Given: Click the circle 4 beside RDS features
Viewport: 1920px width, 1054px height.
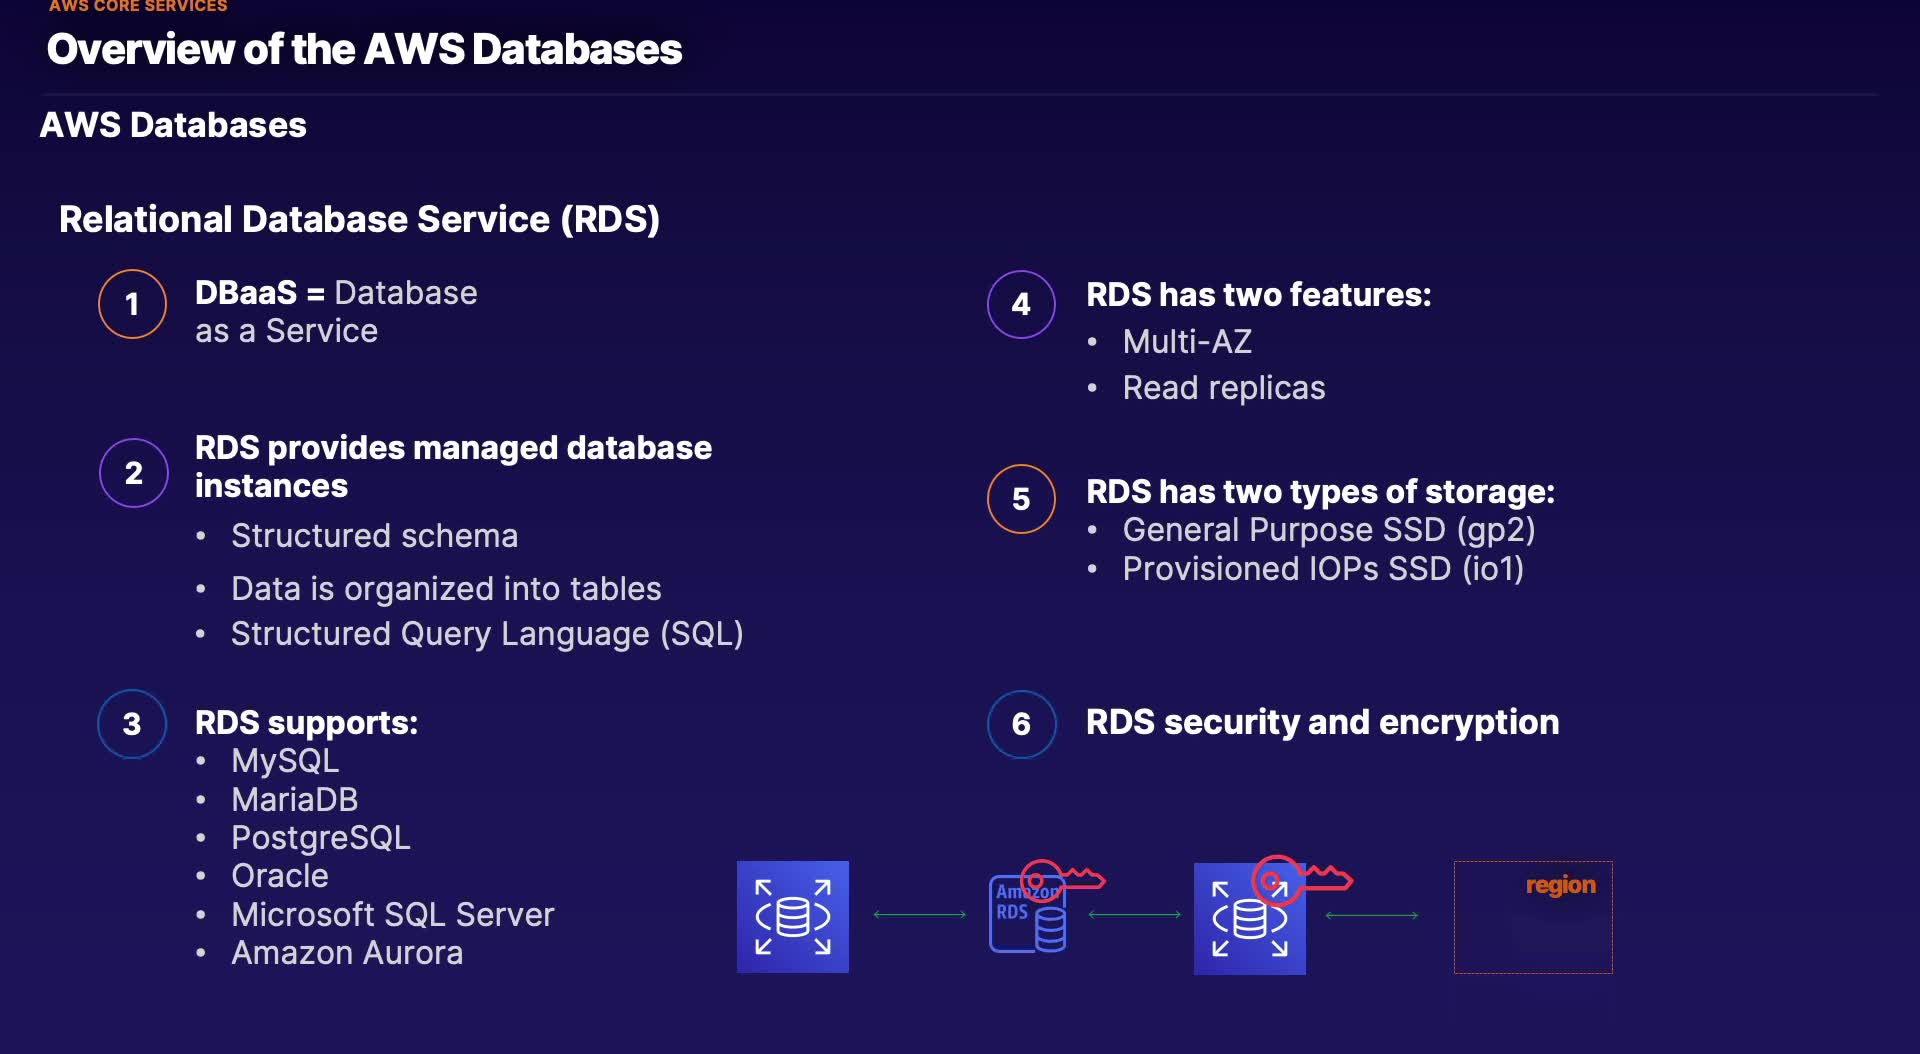Looking at the screenshot, I should 1021,304.
